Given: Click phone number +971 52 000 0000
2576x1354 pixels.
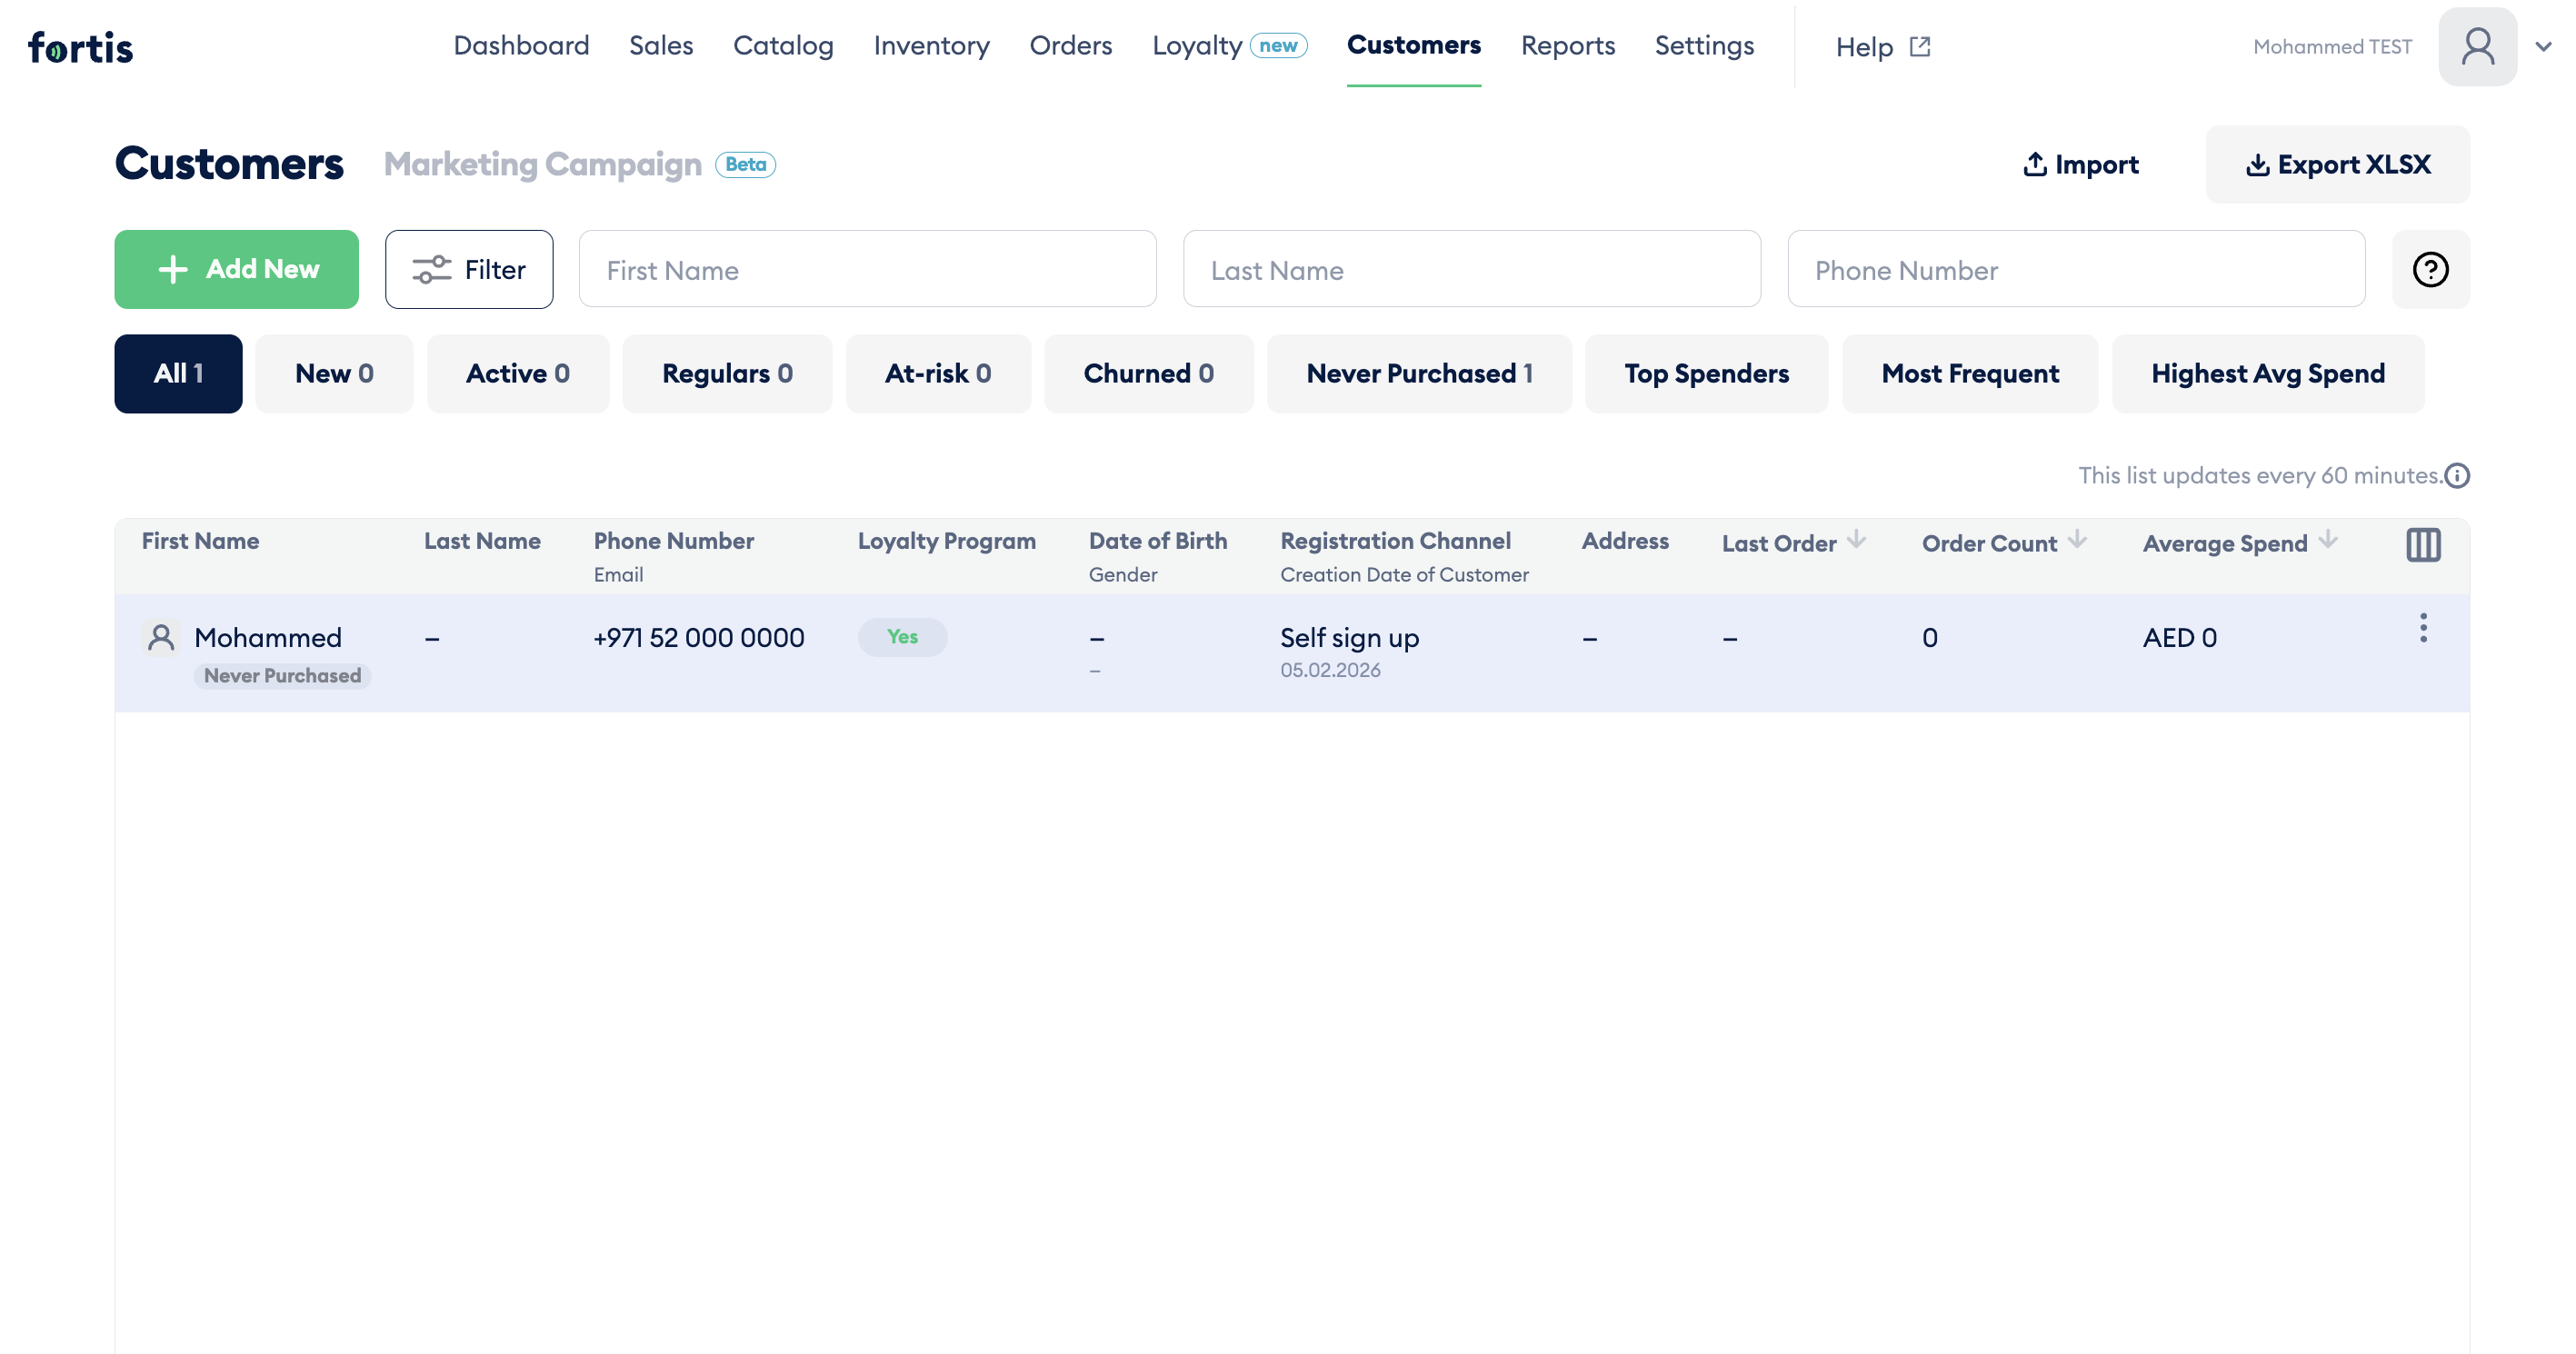Looking at the screenshot, I should pyautogui.click(x=698, y=637).
